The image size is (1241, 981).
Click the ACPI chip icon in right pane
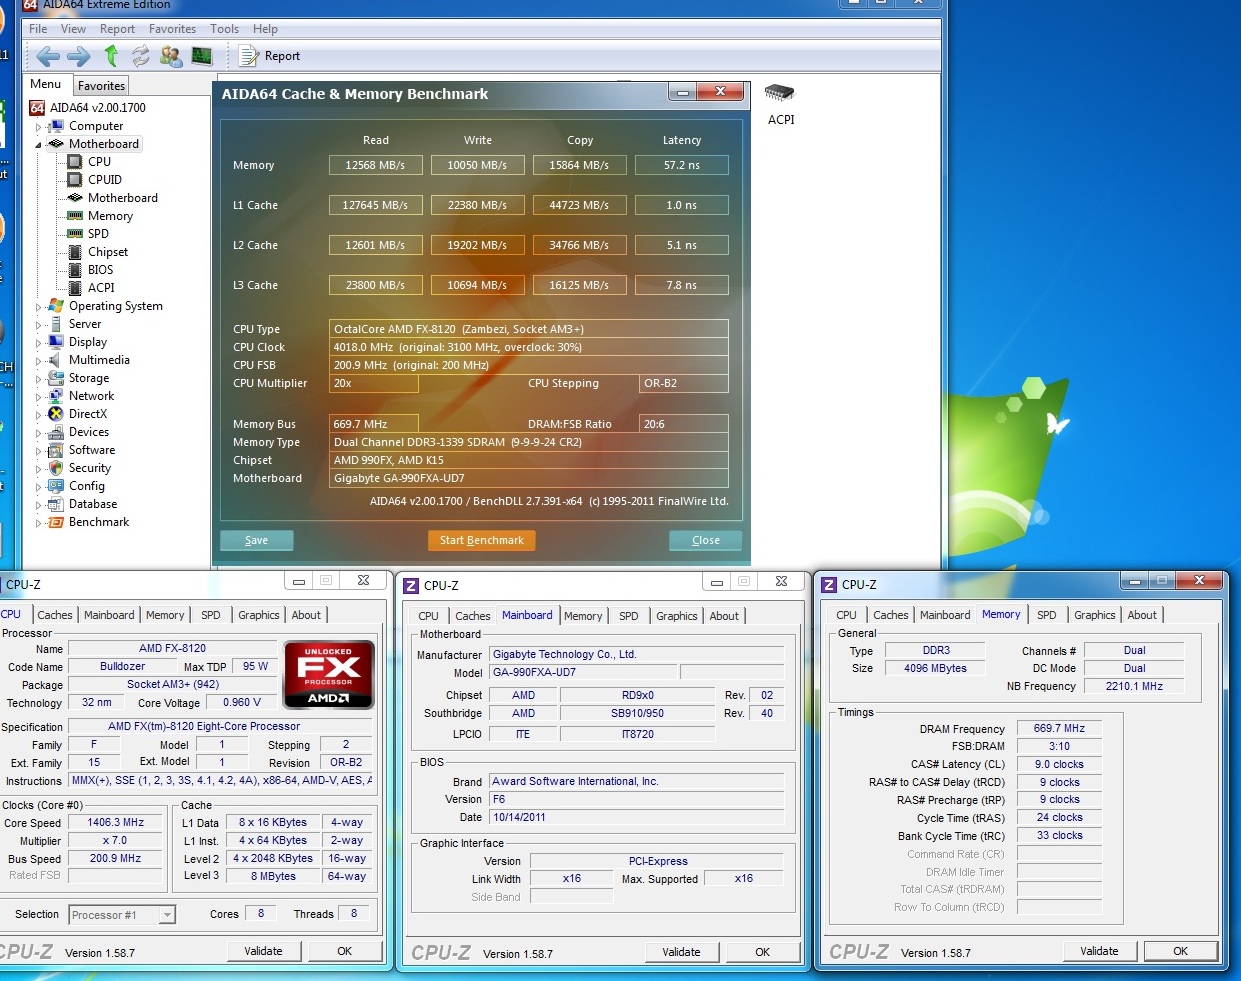pyautogui.click(x=780, y=94)
